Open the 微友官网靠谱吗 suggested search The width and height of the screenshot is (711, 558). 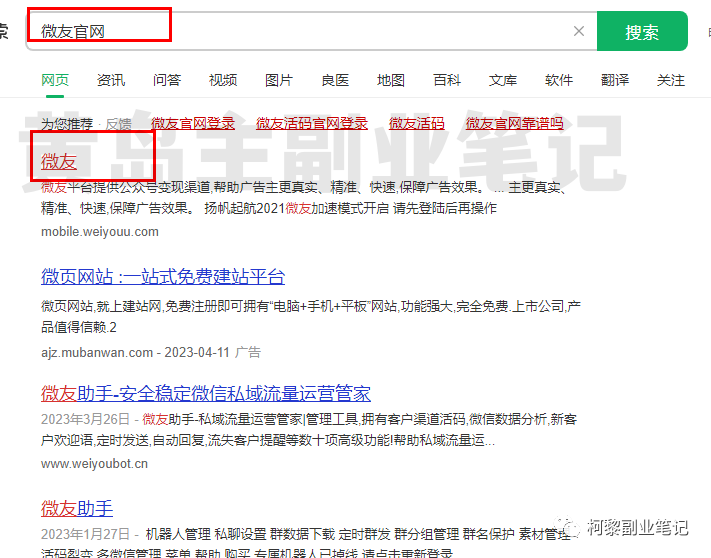(514, 123)
